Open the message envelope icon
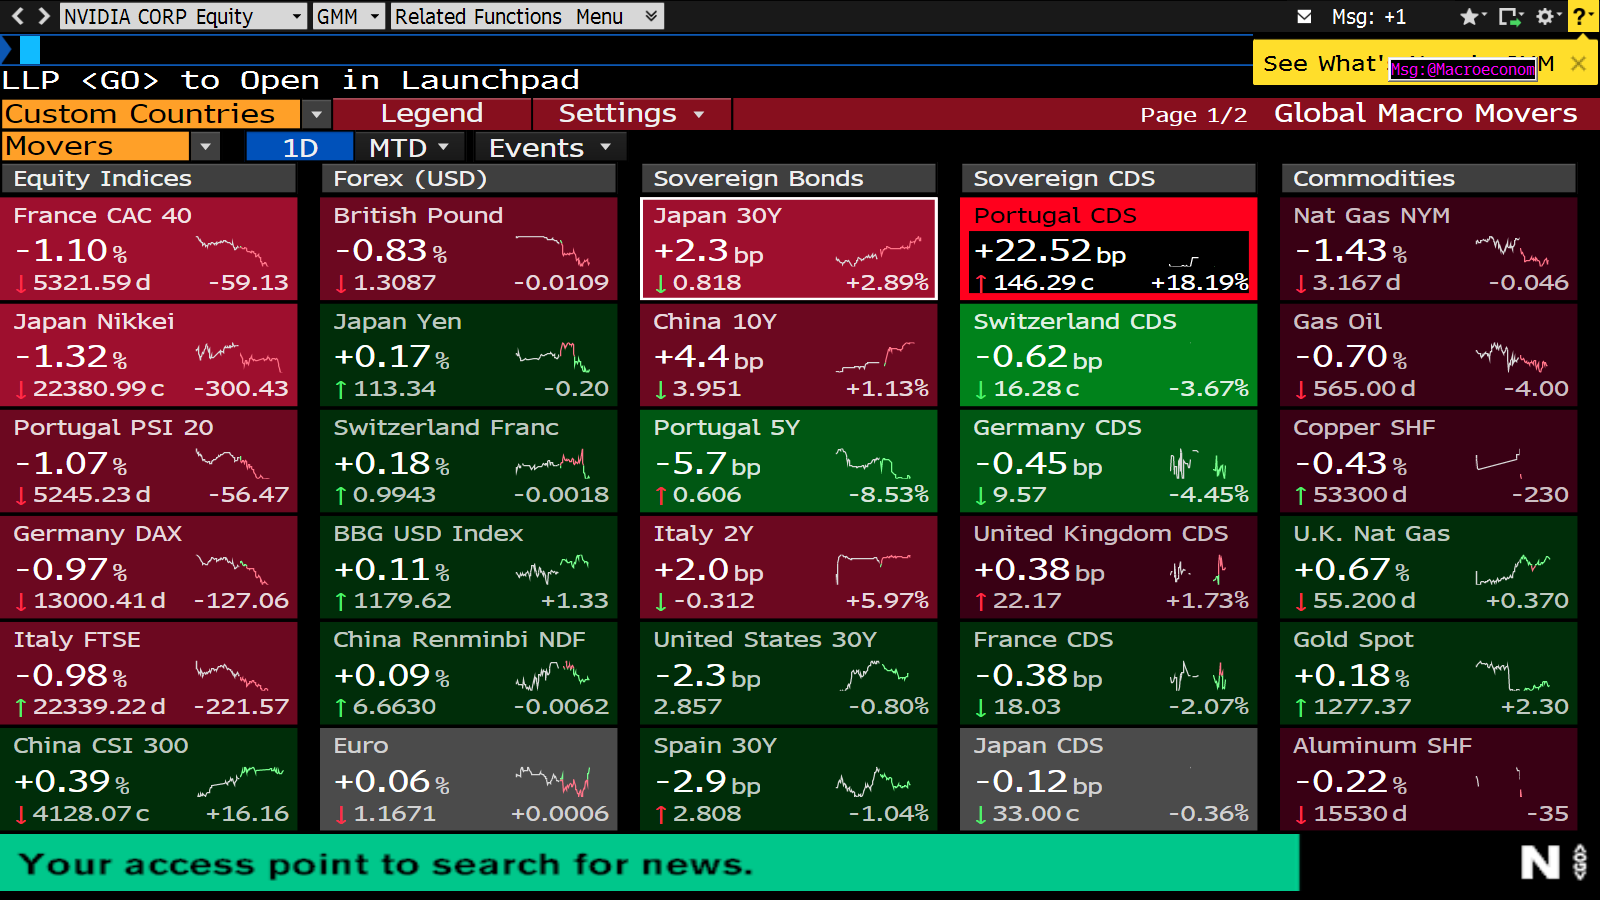1600x900 pixels. pyautogui.click(x=1304, y=16)
